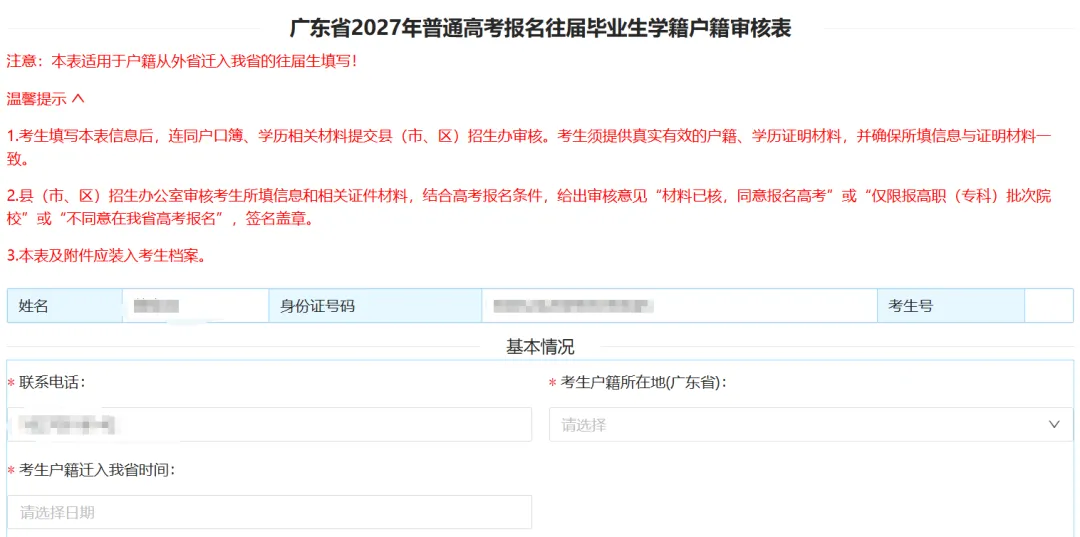Viewport: 1080px width, 537px height.
Task: Click tip 2 about 招生办公室审核
Action: (529, 208)
